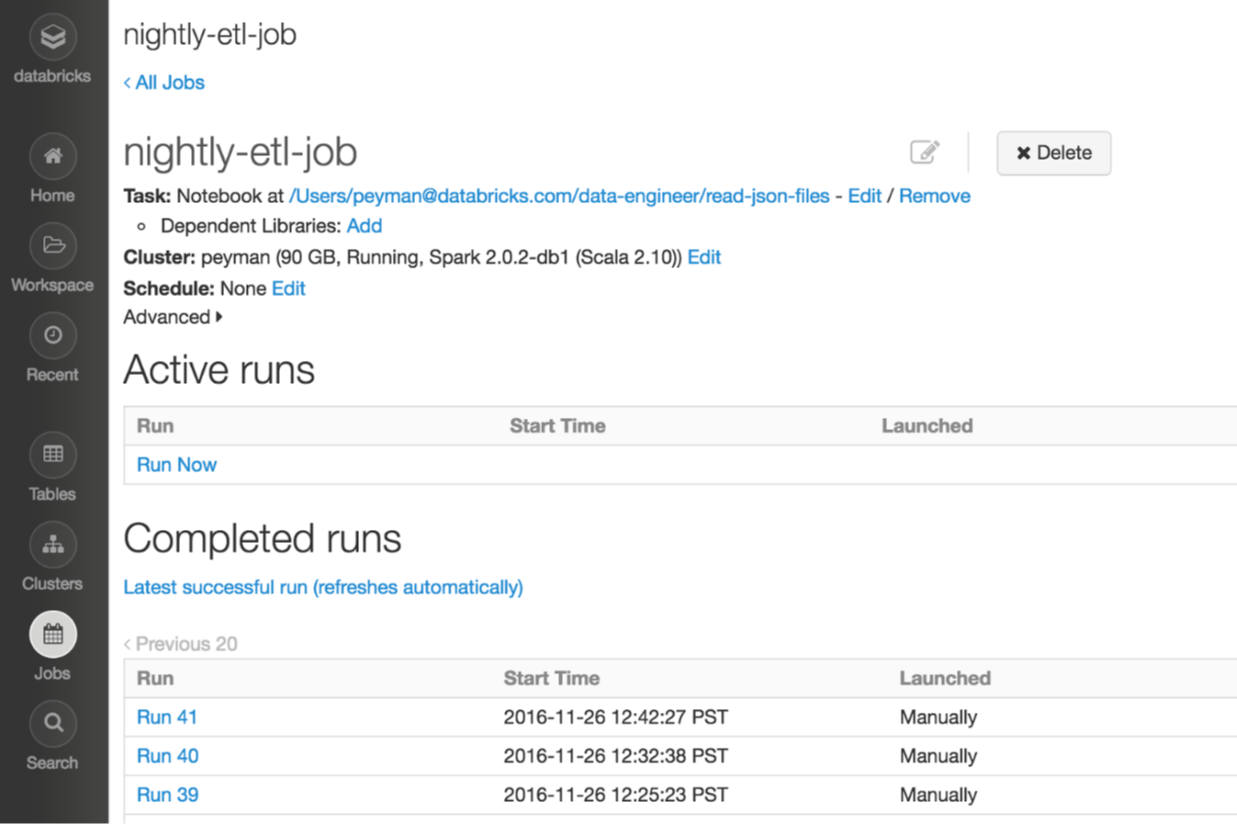Screen dimensions: 1237x825
Task: Open the Workspace folder icon
Action: coord(53,246)
